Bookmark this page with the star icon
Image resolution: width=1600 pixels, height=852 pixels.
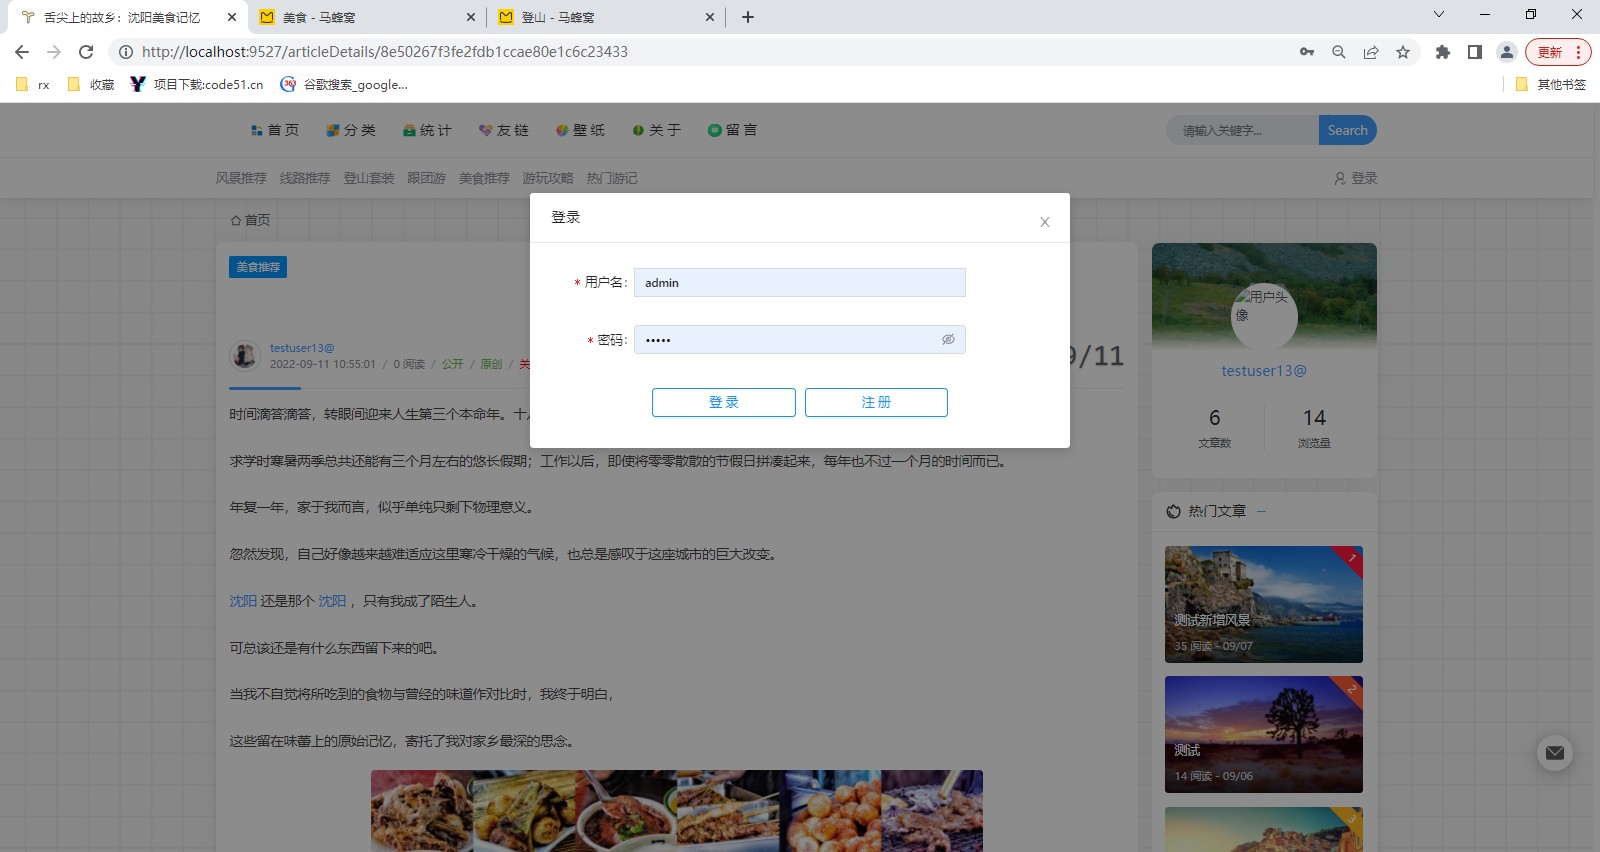1403,52
